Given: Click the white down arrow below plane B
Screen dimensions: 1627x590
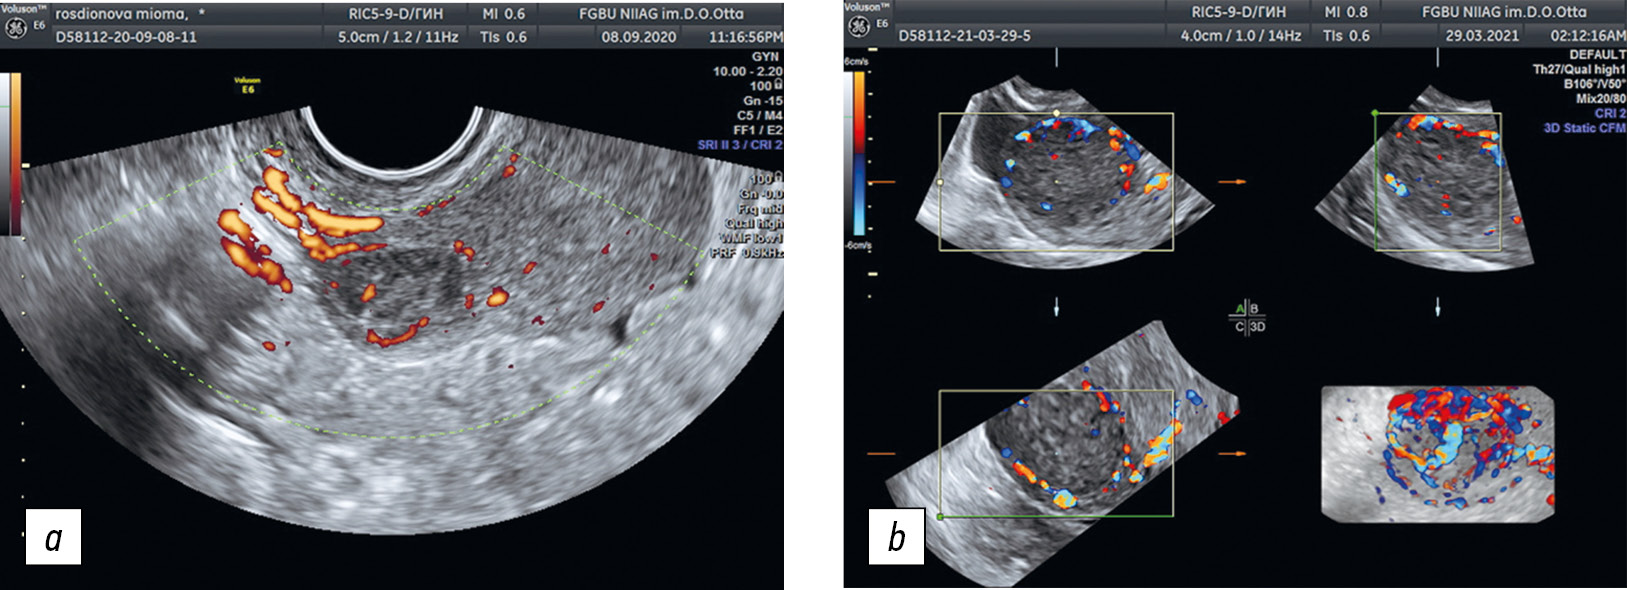Looking at the screenshot, I should (x=1438, y=305).
